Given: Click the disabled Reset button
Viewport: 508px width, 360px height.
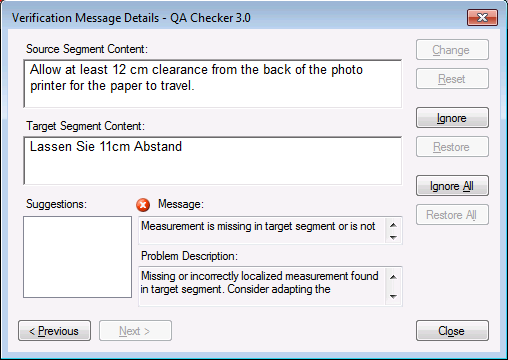Looking at the screenshot, I should (x=452, y=79).
